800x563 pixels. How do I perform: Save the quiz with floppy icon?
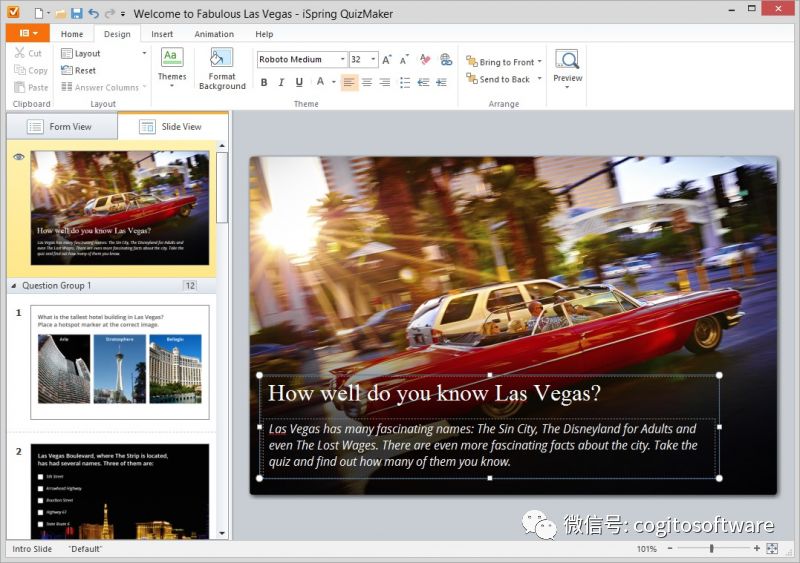click(x=77, y=13)
